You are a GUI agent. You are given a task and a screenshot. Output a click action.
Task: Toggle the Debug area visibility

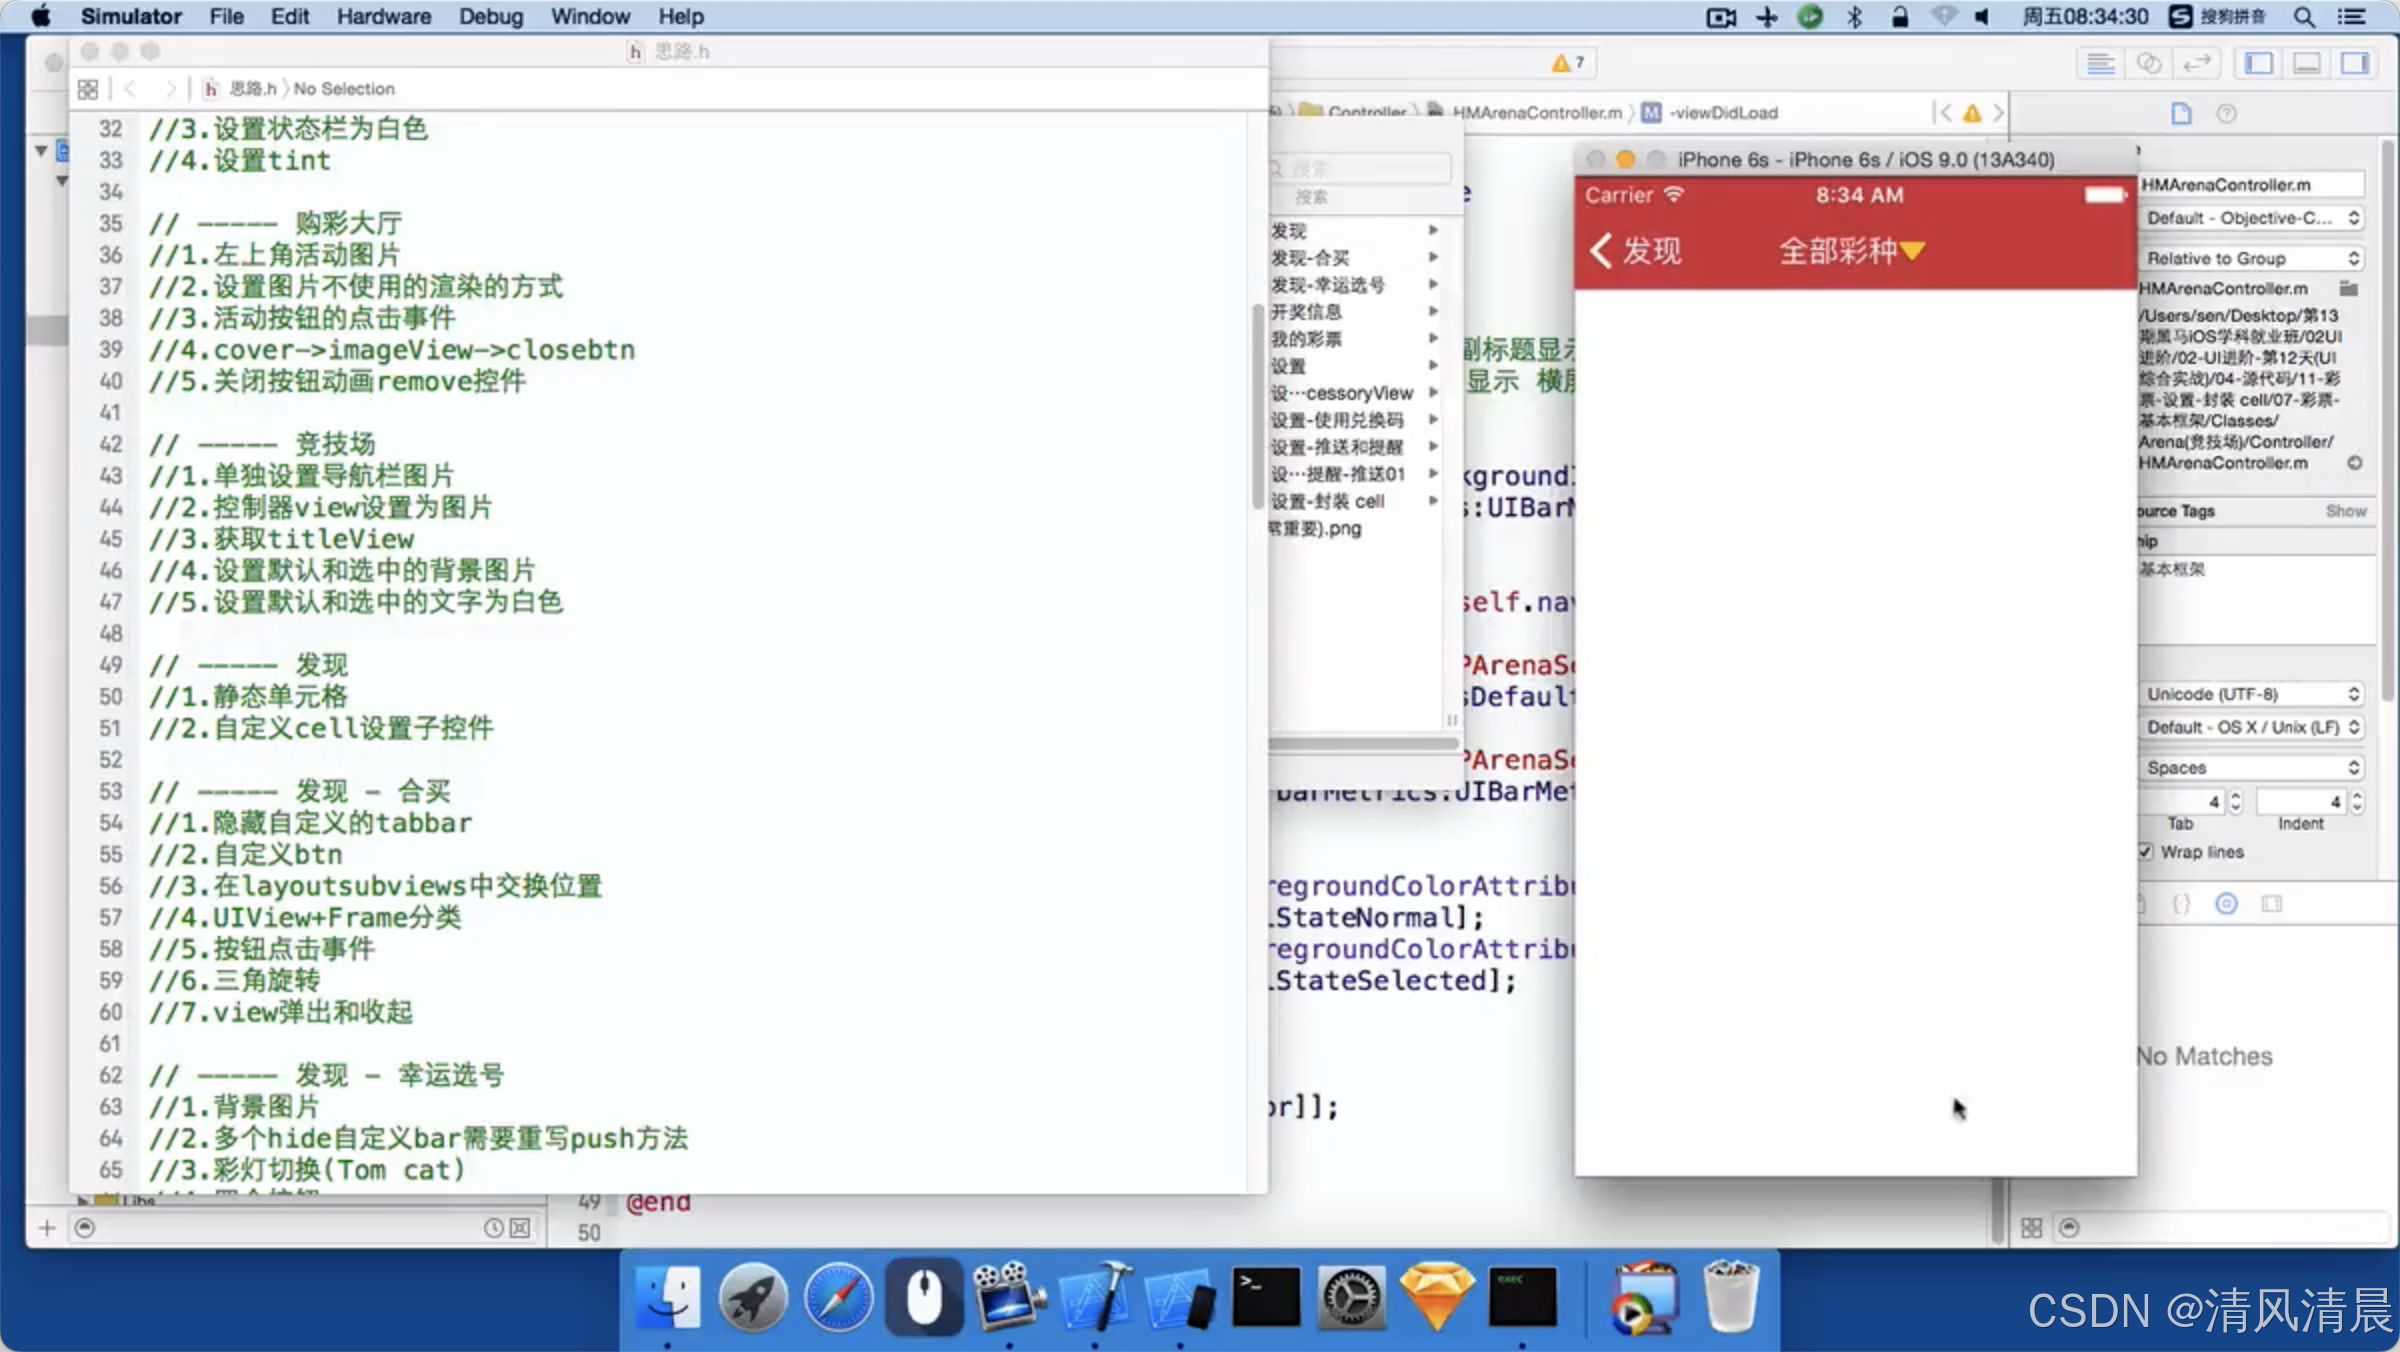point(2307,64)
